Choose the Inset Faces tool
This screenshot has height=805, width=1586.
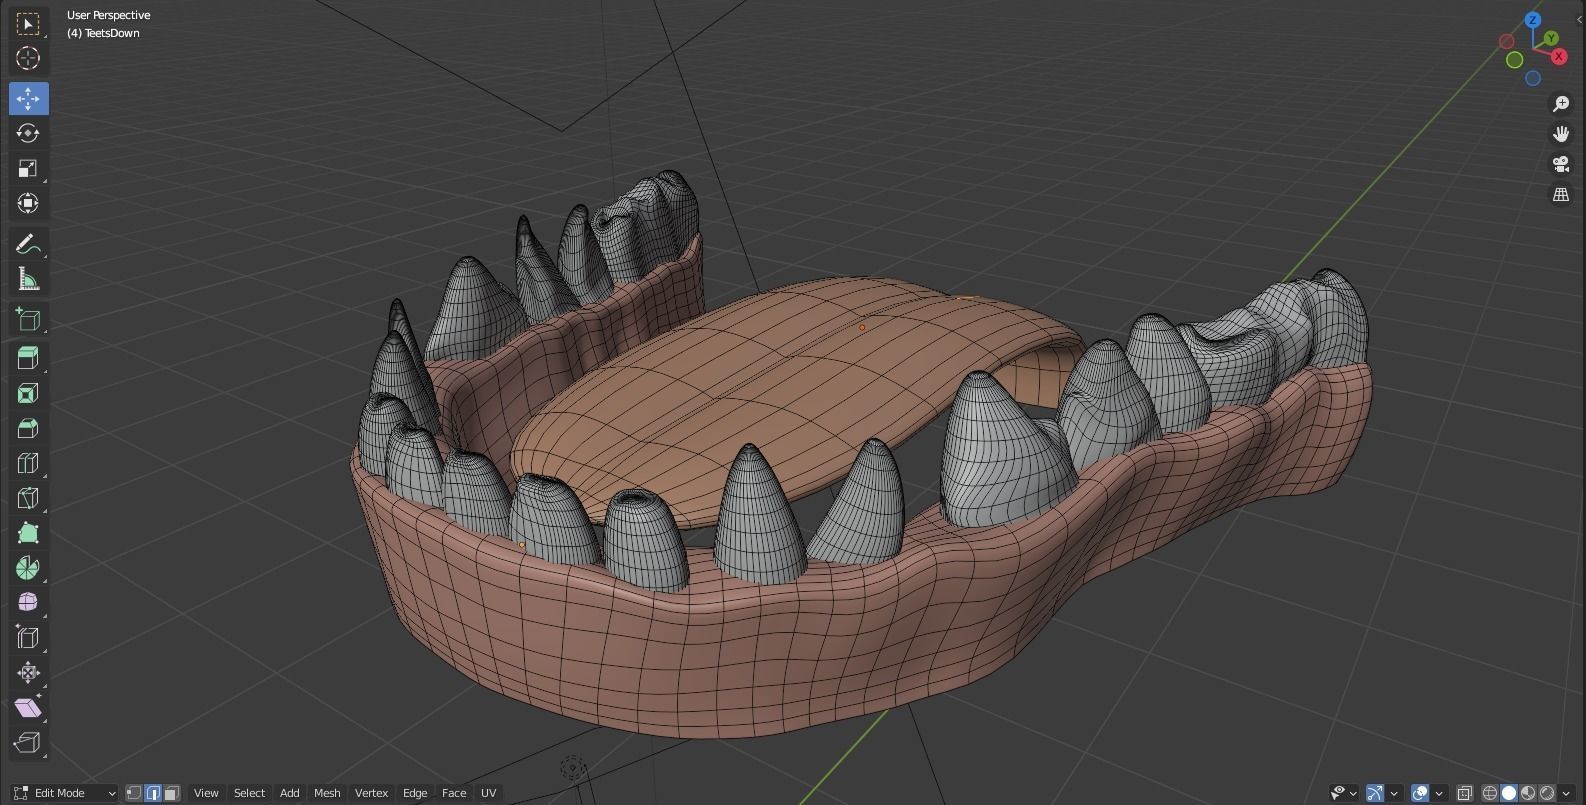tap(28, 393)
